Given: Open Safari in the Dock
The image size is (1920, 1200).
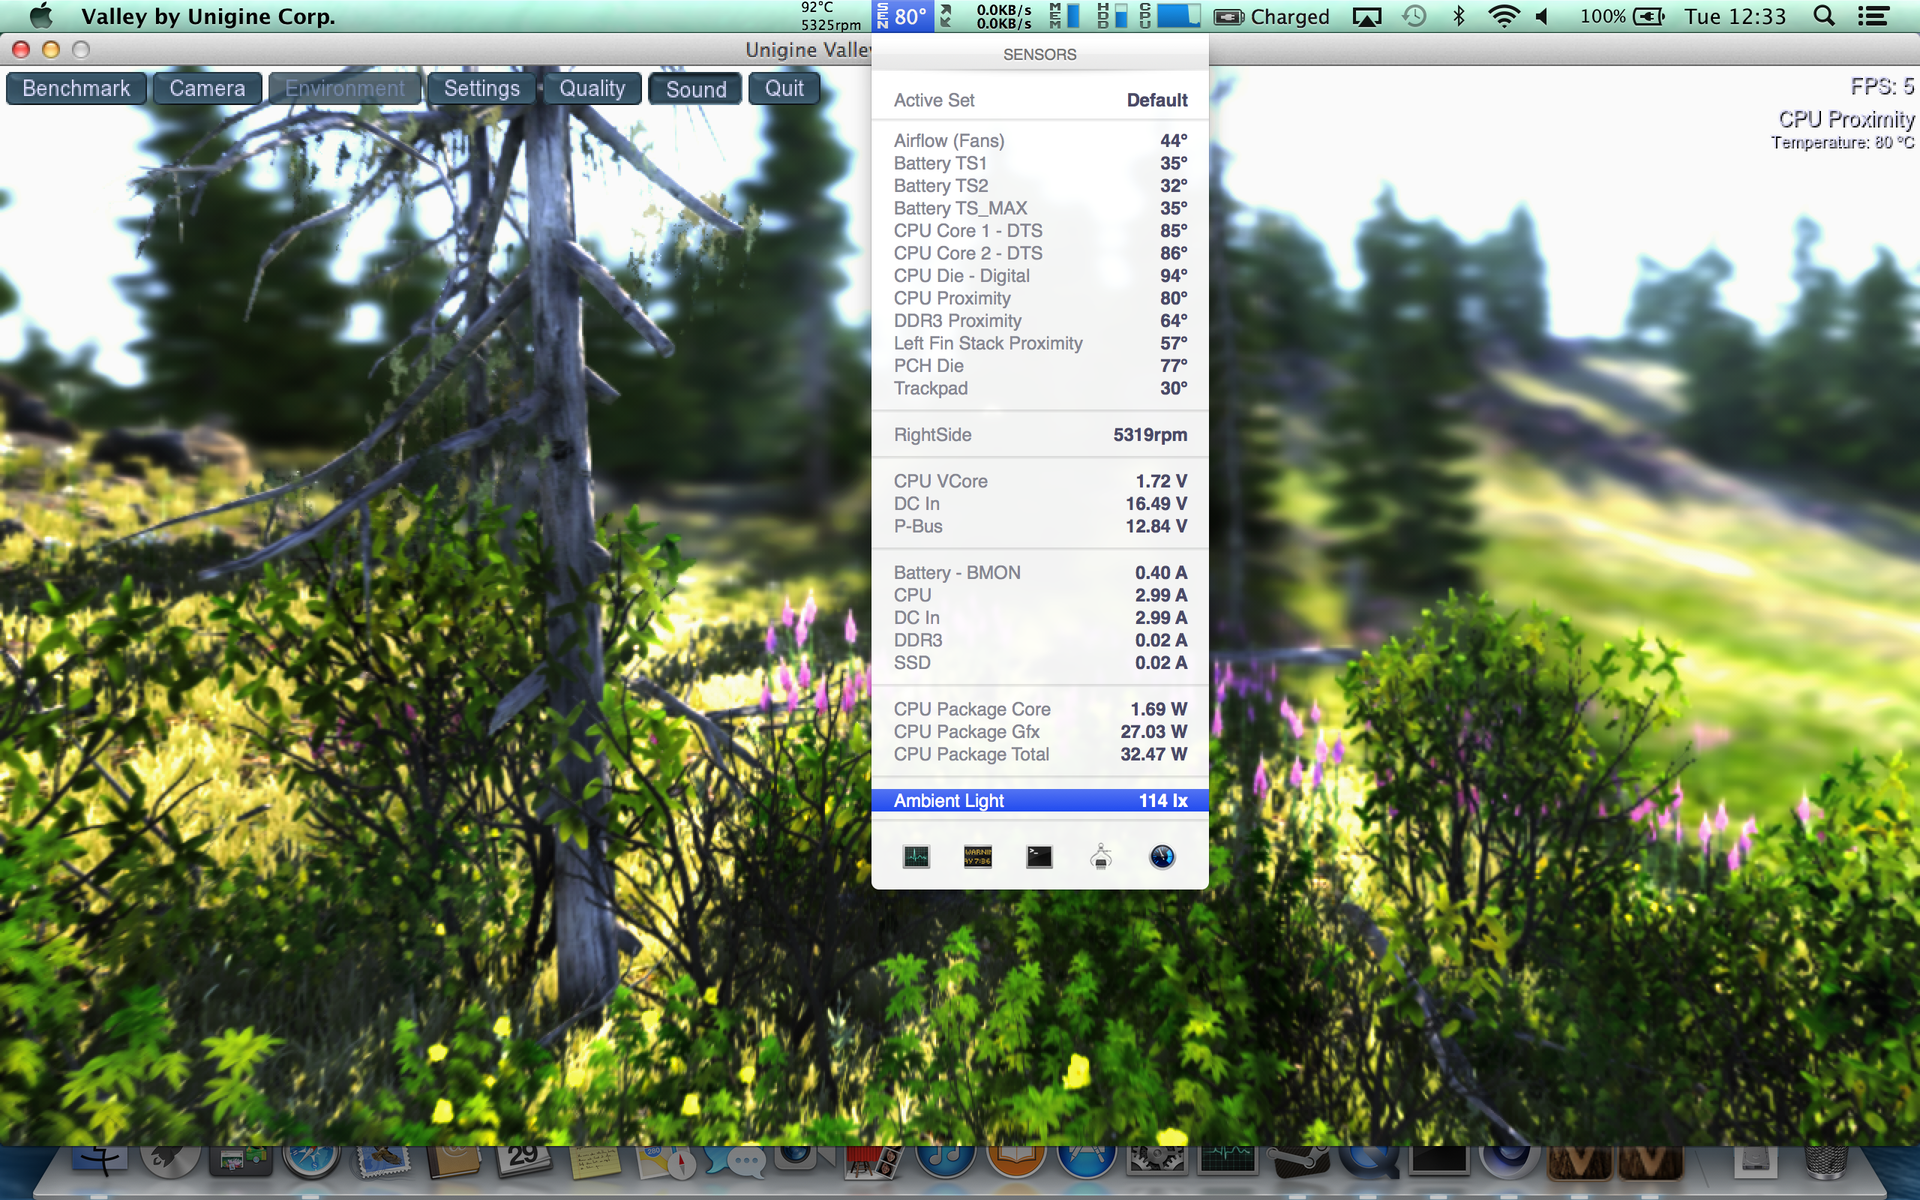Looking at the screenshot, I should pos(311,1163).
